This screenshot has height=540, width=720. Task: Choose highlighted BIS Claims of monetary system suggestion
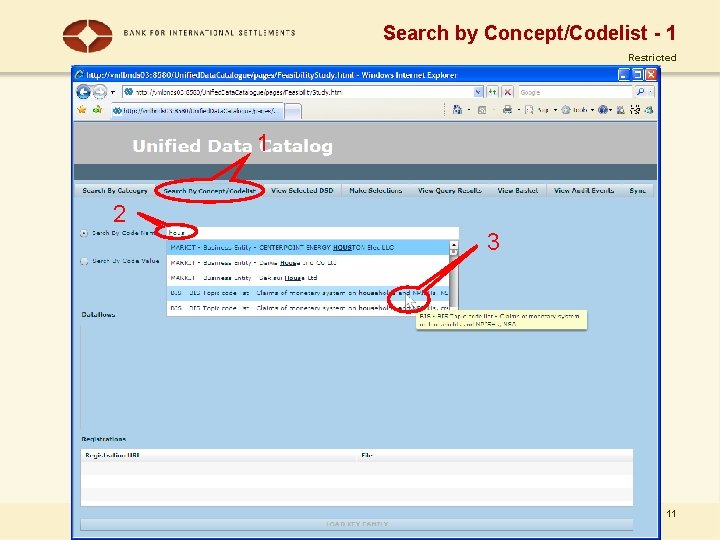[x=308, y=292]
